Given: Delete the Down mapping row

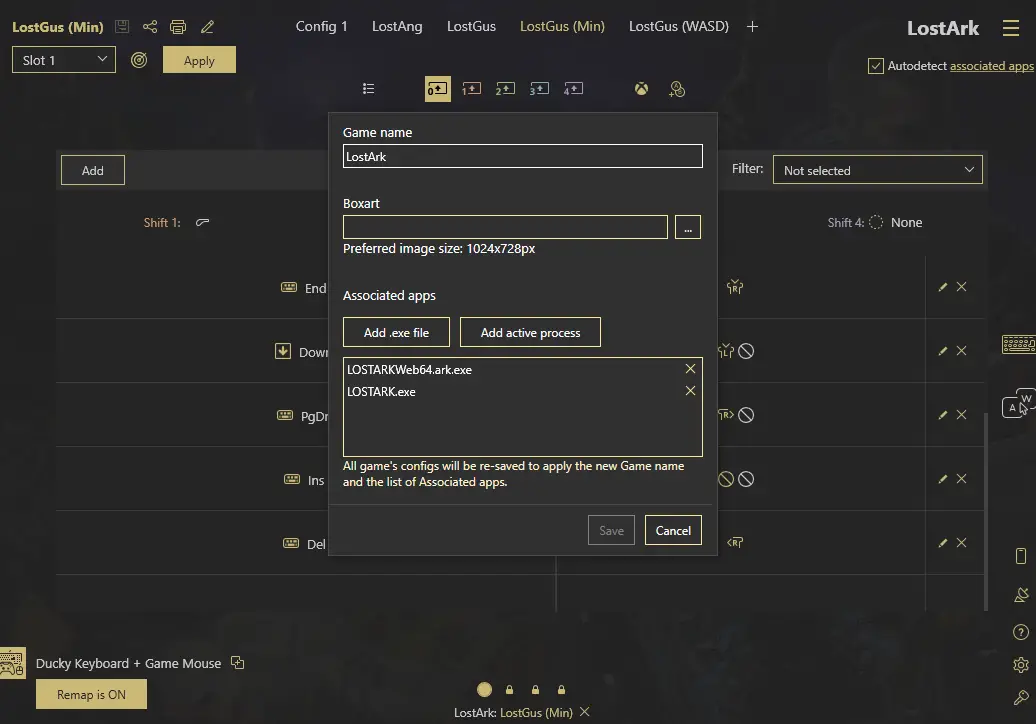Looking at the screenshot, I should coord(961,351).
